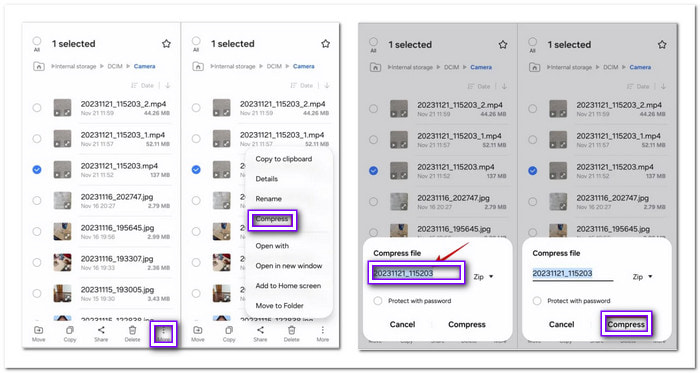Reverse sort order arrow in the leftmost panel
Viewport: 700px width, 373px height.
[168, 85]
